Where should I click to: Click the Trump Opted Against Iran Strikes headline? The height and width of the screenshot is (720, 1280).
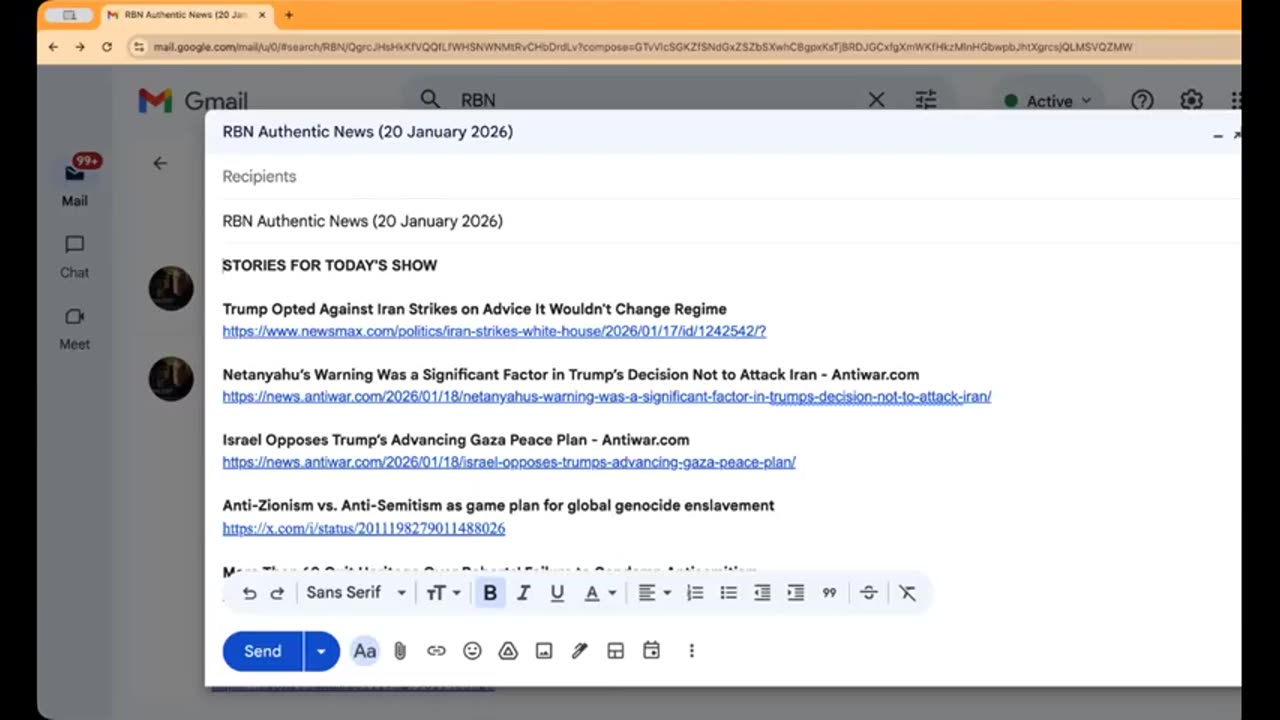475,309
